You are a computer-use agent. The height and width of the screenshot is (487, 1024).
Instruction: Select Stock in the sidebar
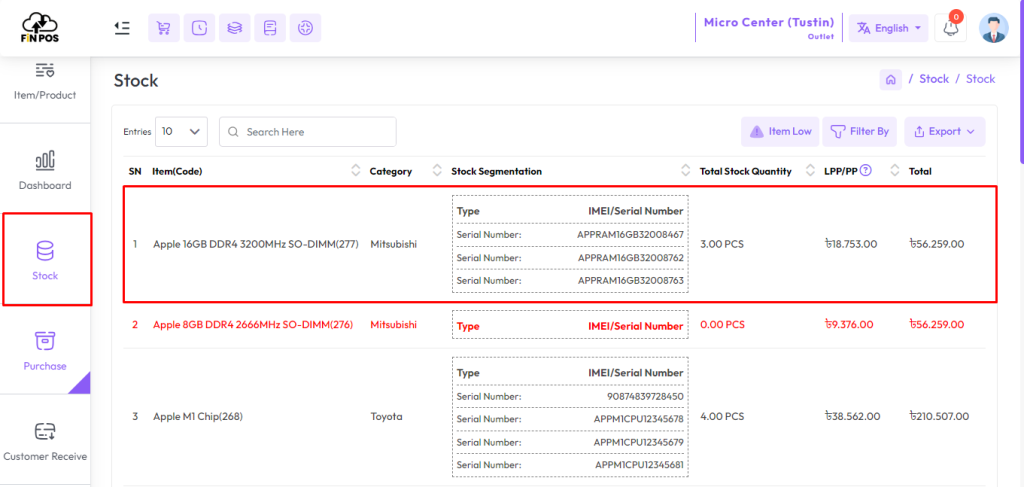click(x=46, y=259)
